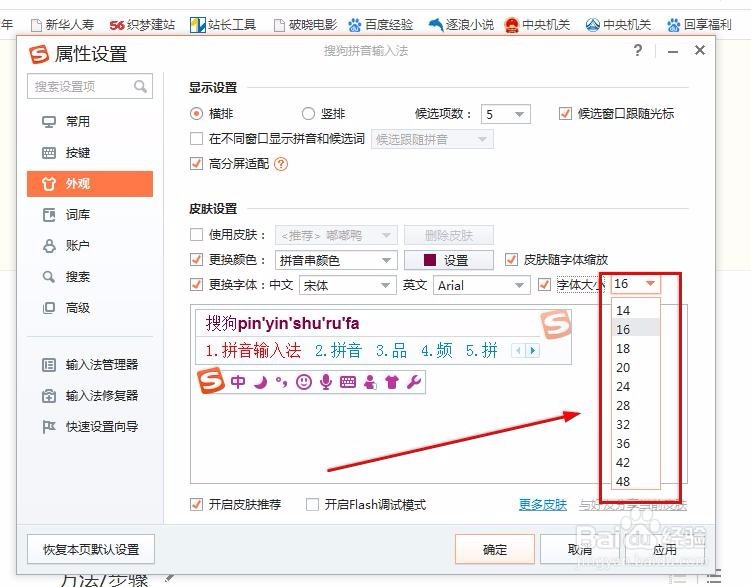The image size is (751, 587).
Task: Open the 候选项数 dropdown
Action: [505, 114]
